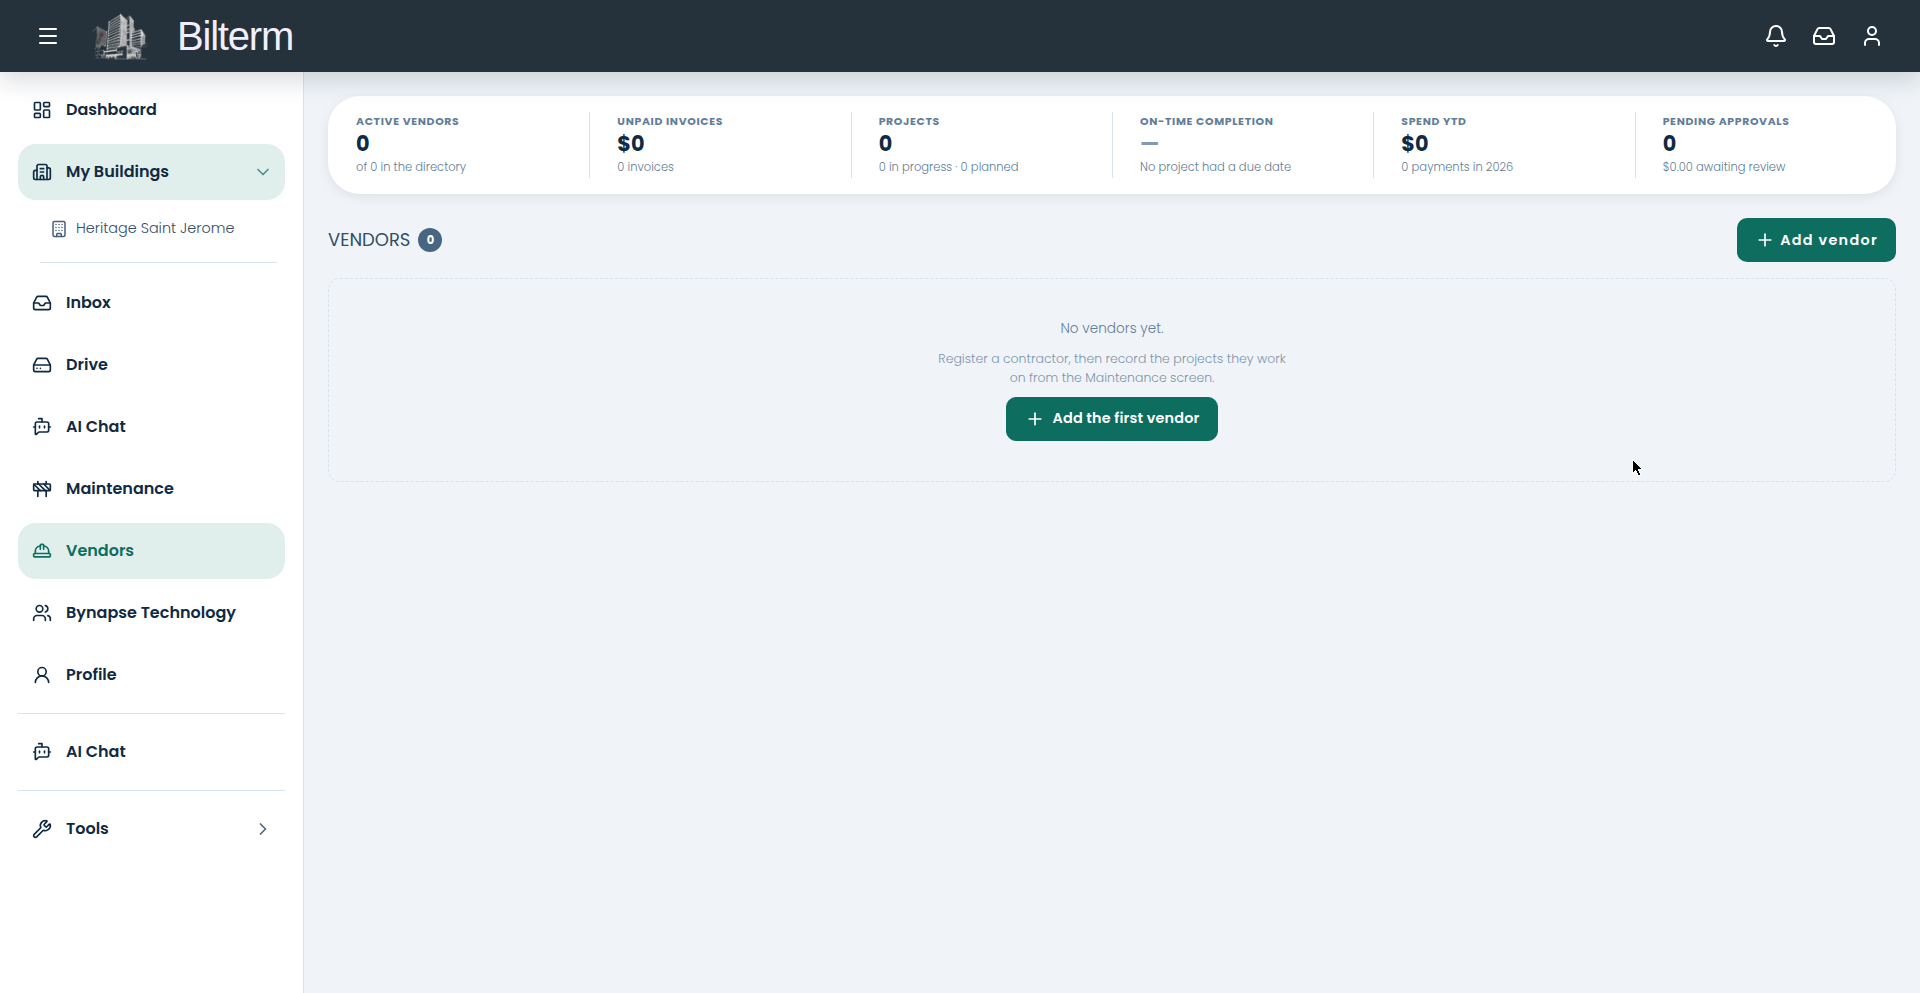
Task: Click the Unpaid Invoices stat
Action: [x=720, y=145]
